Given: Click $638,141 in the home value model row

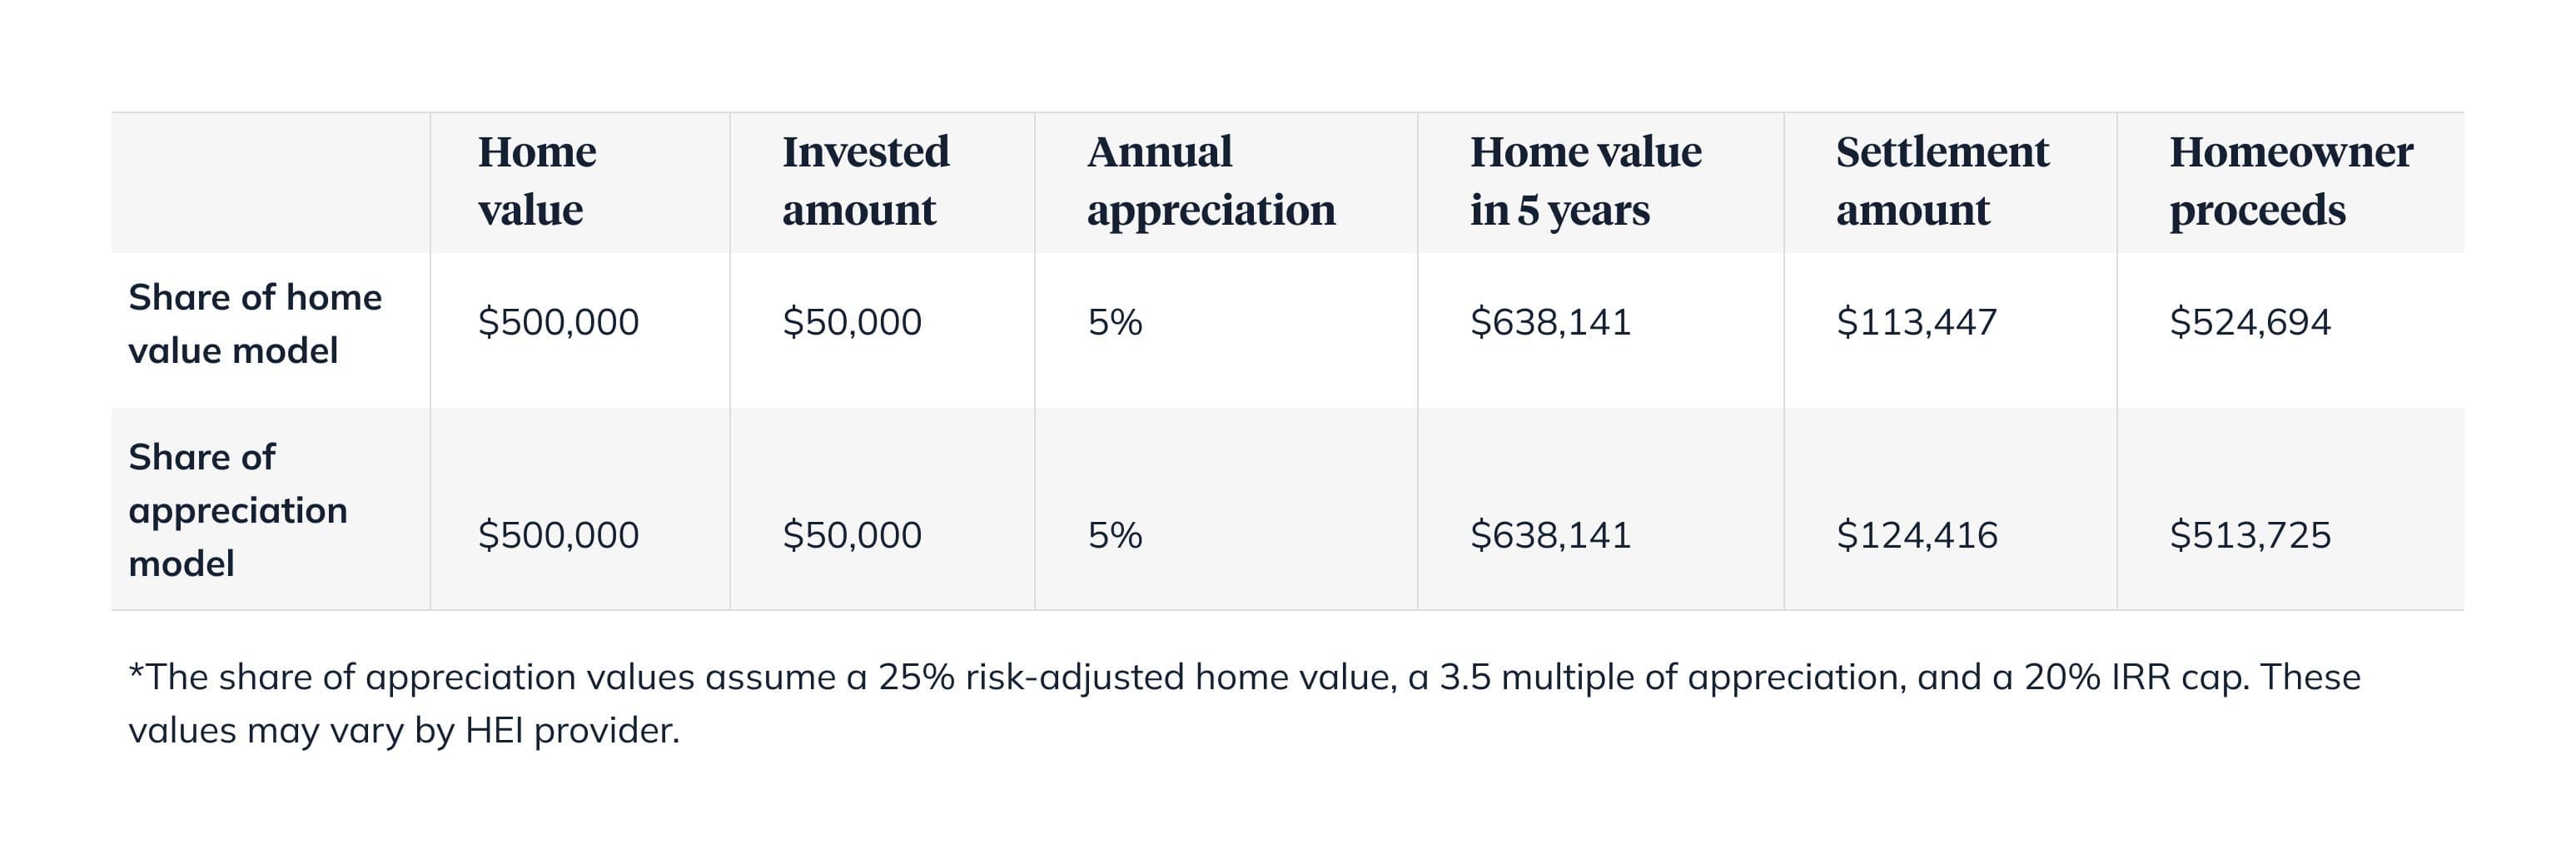Looking at the screenshot, I should click(1550, 322).
